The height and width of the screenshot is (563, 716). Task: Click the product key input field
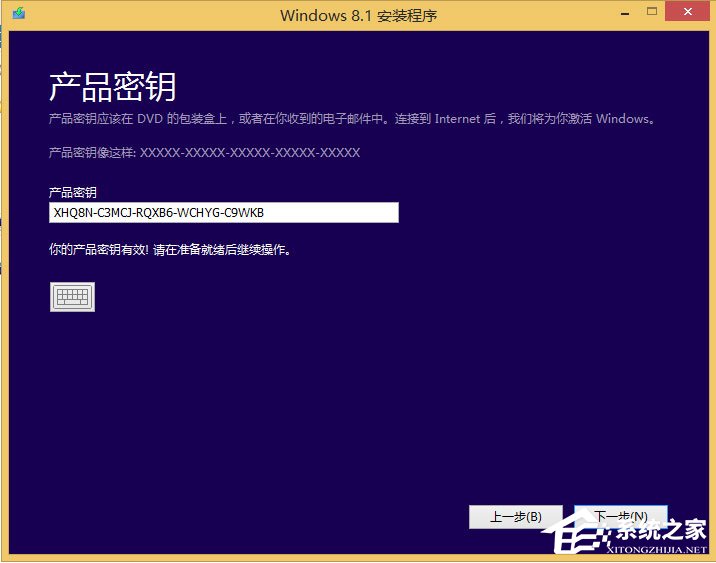[x=224, y=212]
